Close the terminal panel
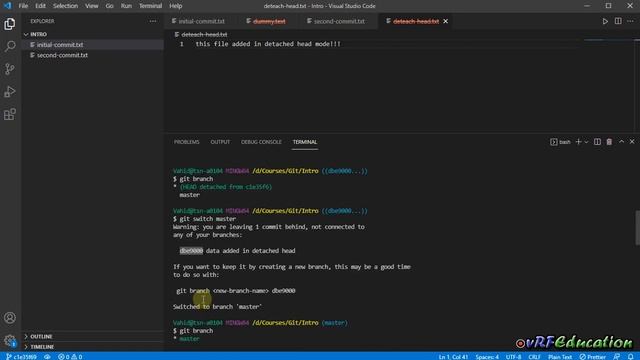640x360 pixels. point(632,142)
